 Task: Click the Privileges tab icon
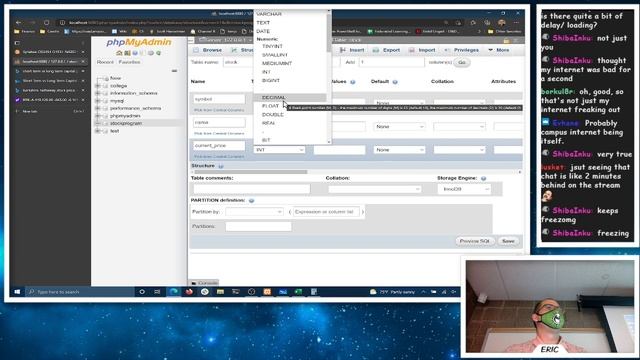coord(447,50)
